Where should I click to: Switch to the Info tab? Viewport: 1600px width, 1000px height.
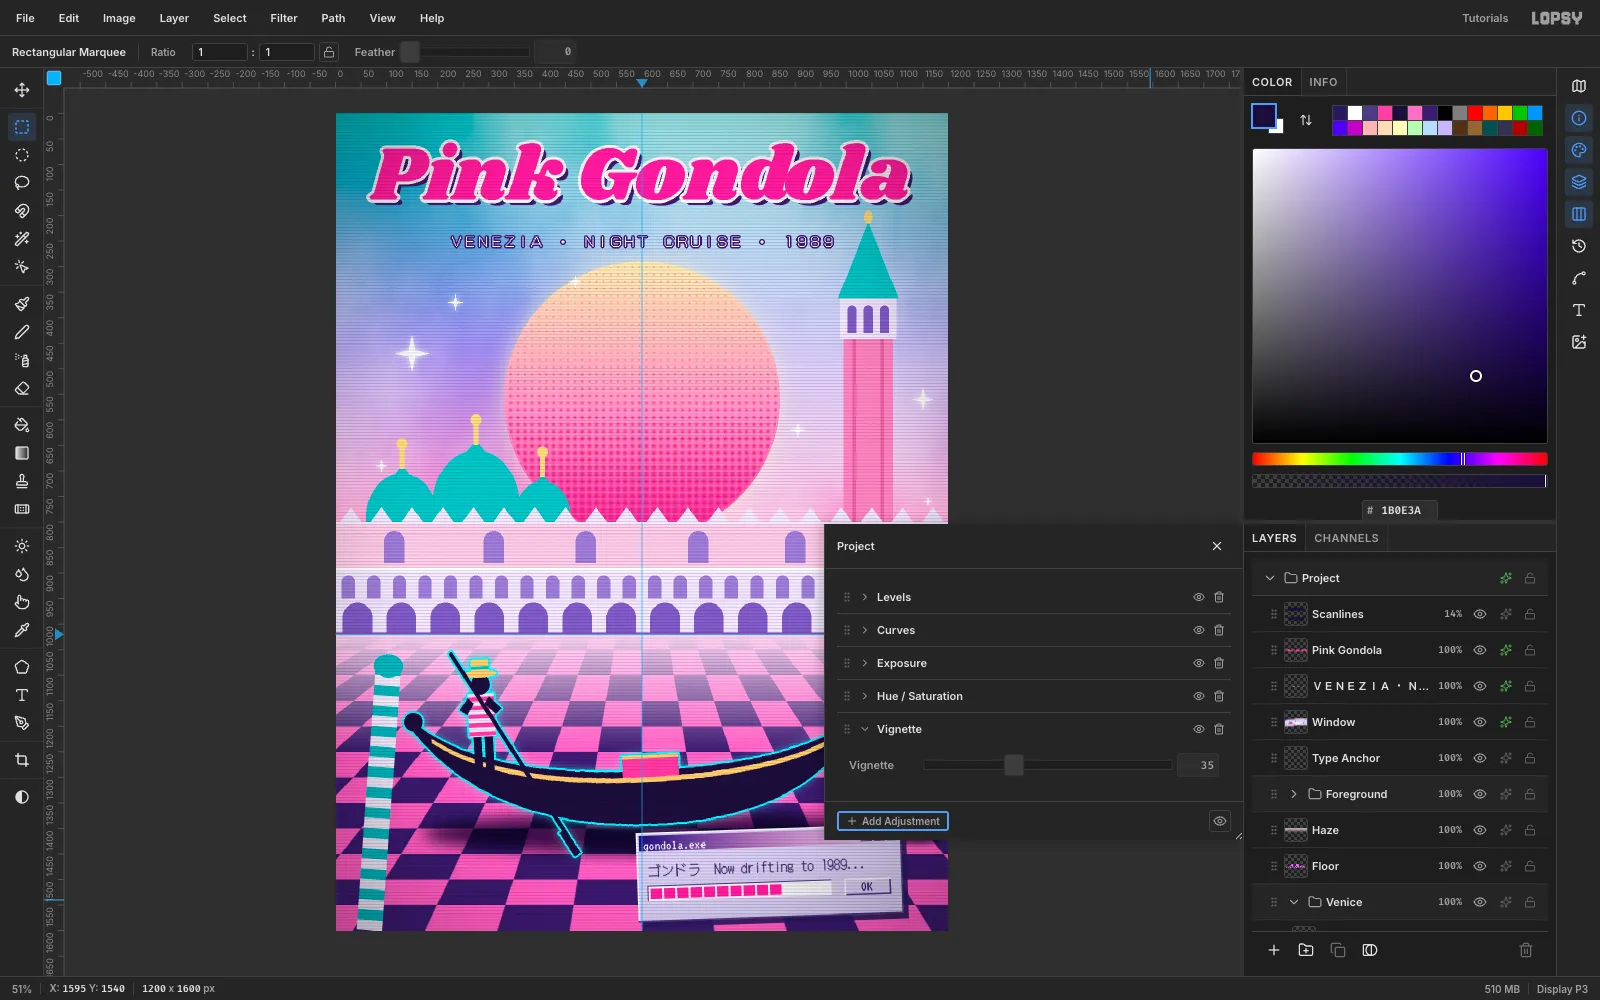tap(1323, 82)
